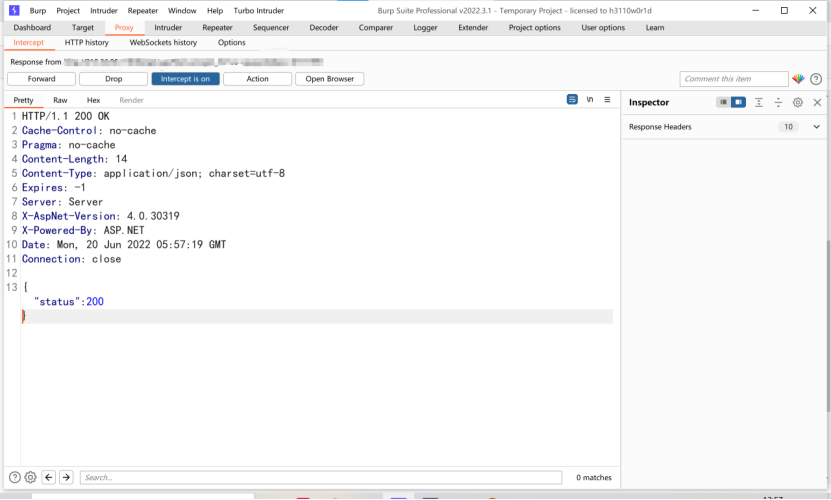Click the Date header line
This screenshot has height=500, width=831.
tap(124, 245)
